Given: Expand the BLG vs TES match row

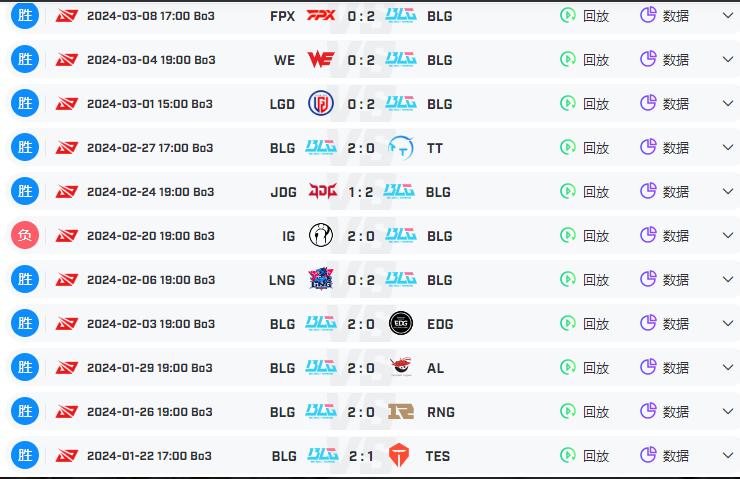Looking at the screenshot, I should point(728,455).
